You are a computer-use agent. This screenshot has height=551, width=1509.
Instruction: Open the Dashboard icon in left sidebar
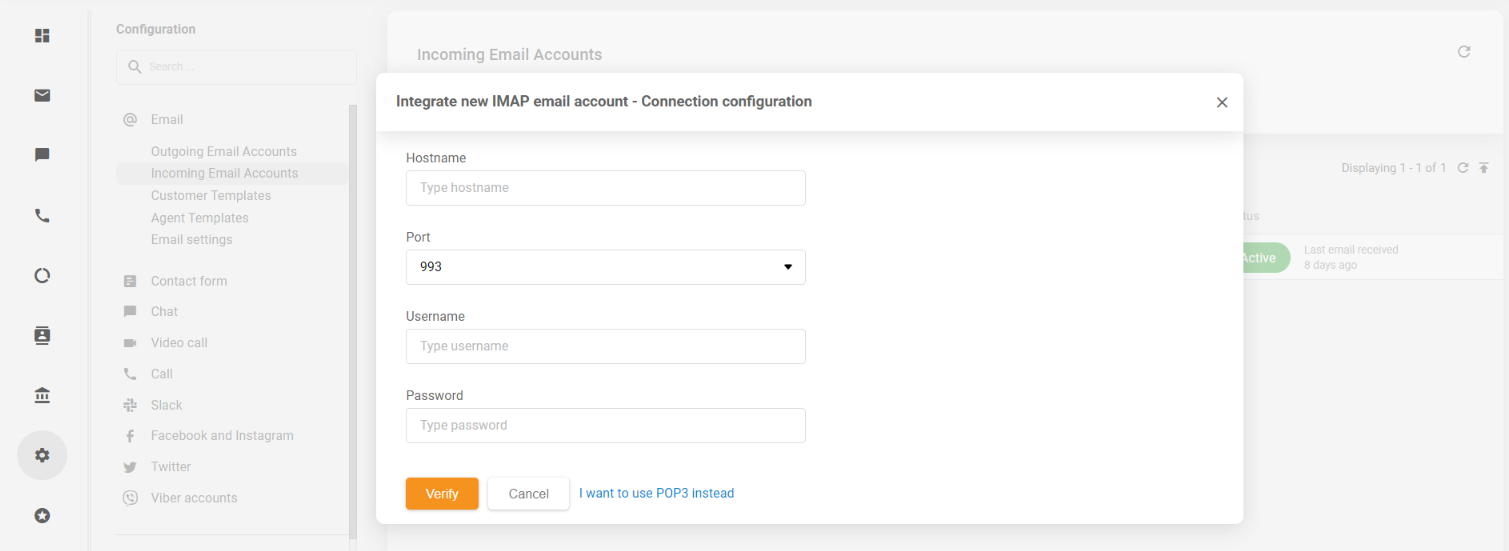[42, 36]
